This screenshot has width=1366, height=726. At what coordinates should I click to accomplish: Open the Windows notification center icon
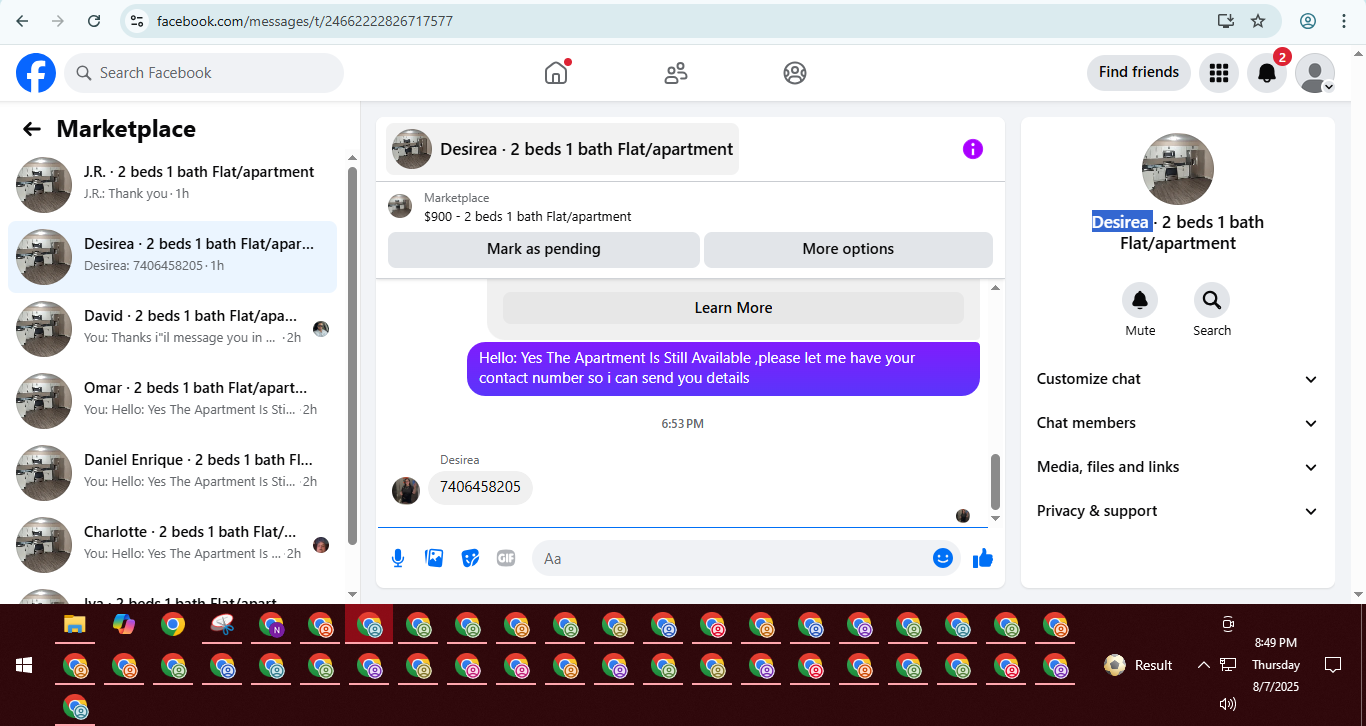click(1332, 665)
